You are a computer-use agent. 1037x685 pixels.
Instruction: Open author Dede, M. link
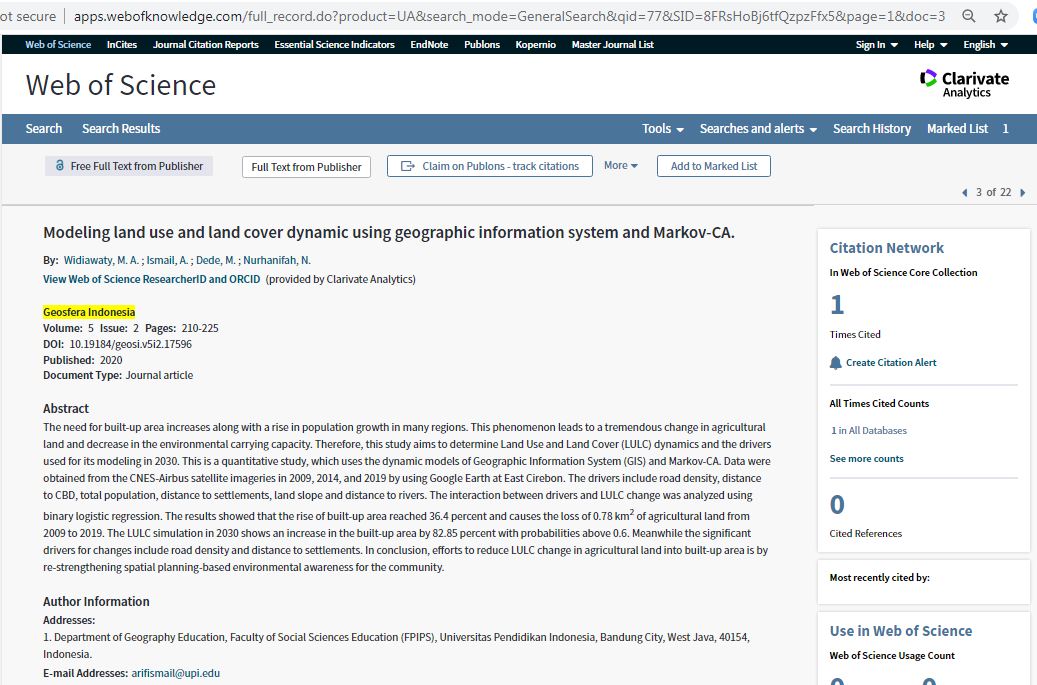pyautogui.click(x=216, y=261)
